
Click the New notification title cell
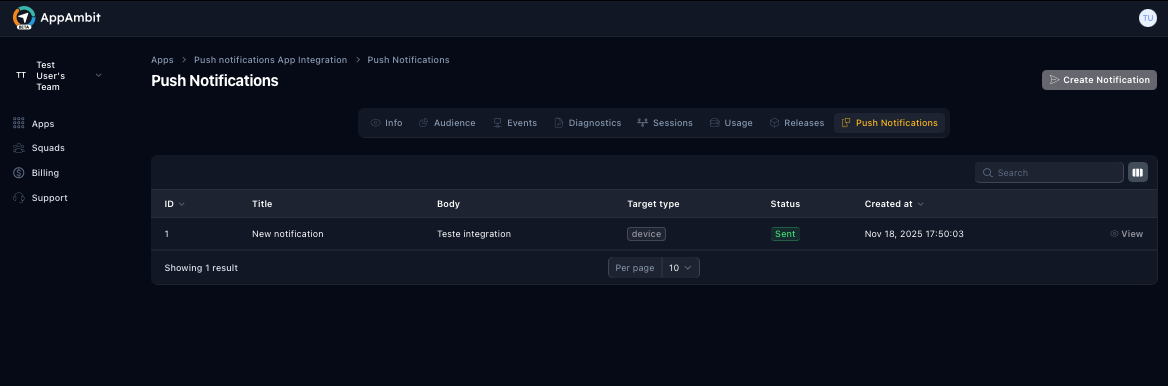(x=288, y=234)
